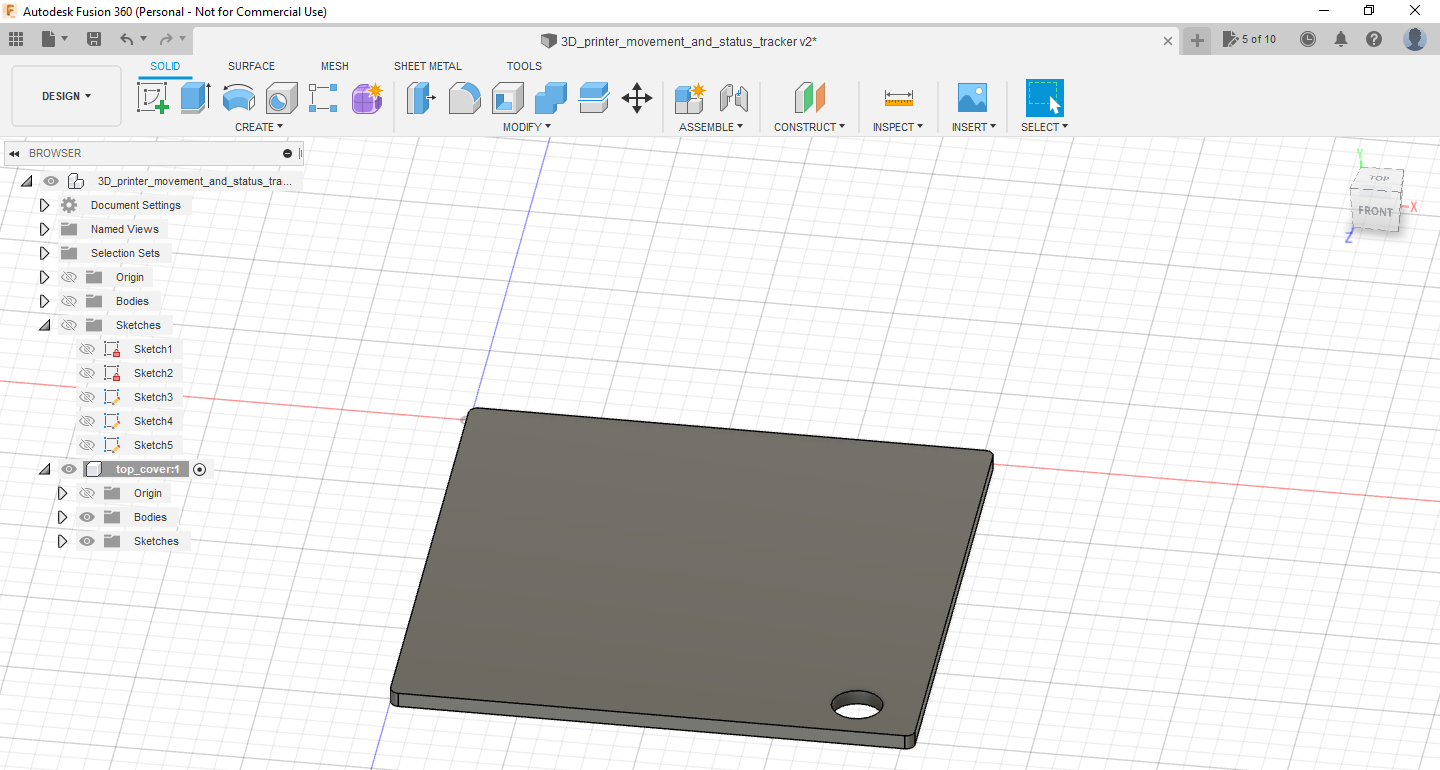Switch to the SHEET METAL tab
This screenshot has width=1440, height=770.
point(427,66)
